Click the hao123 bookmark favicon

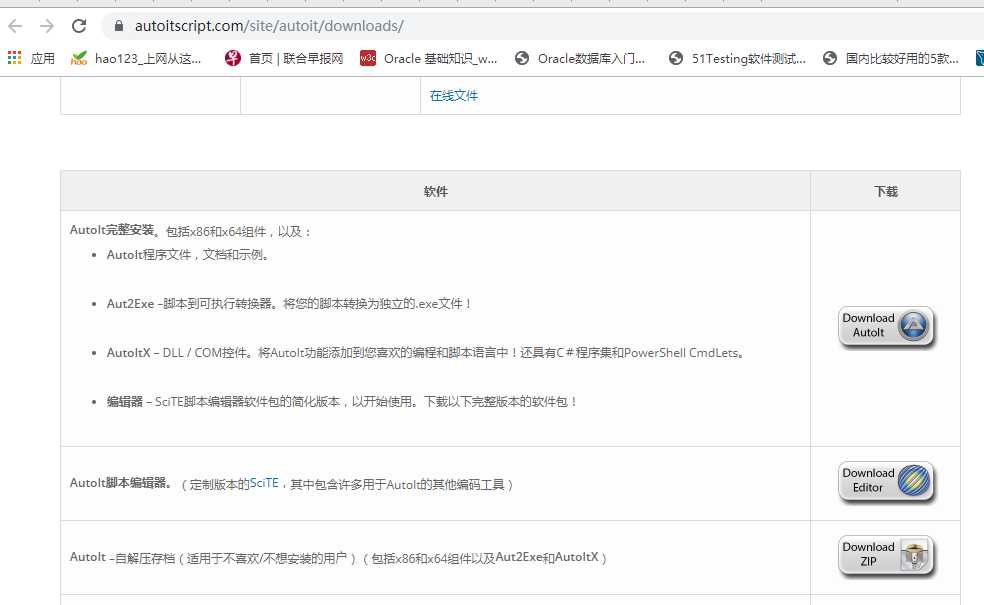coord(79,58)
